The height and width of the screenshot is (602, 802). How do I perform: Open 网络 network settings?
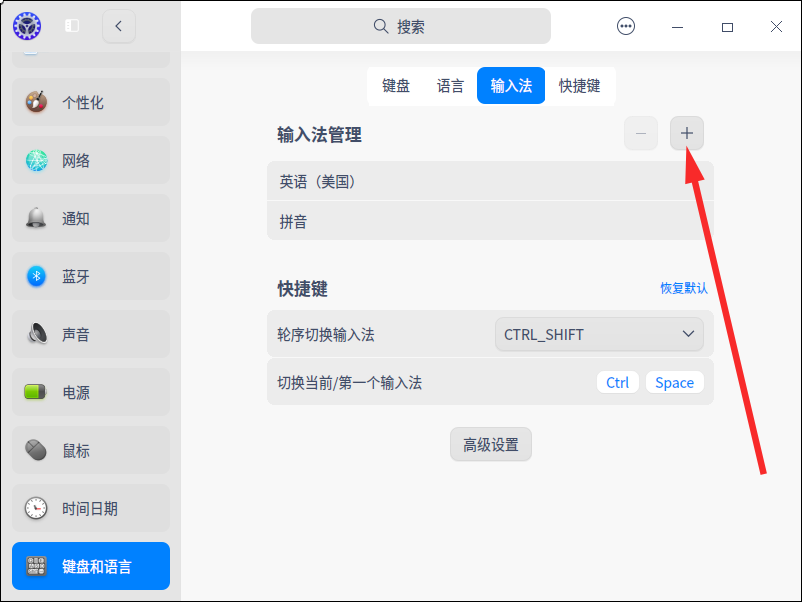[x=91, y=160]
